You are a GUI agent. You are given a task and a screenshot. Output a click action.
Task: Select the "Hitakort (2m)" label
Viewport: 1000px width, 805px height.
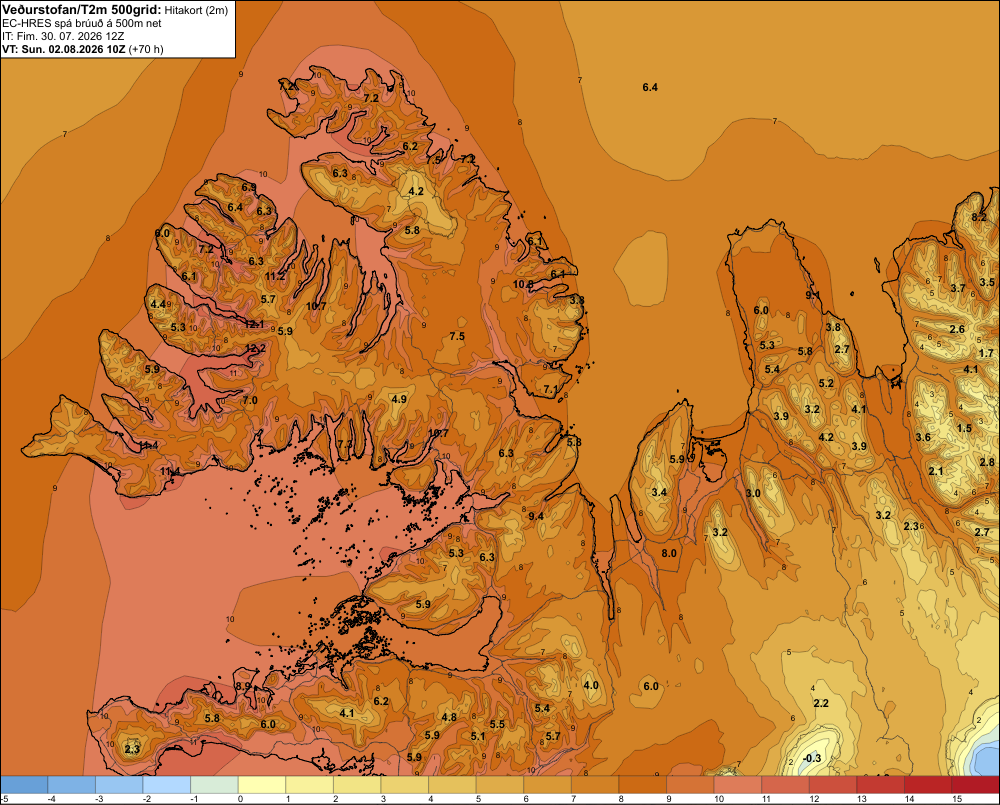click(x=196, y=10)
